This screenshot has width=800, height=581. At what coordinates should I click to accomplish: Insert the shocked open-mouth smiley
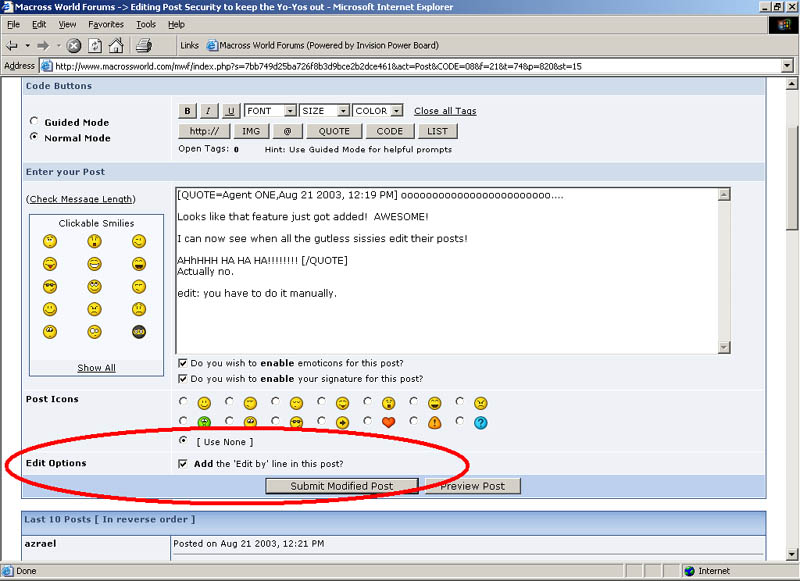point(94,241)
